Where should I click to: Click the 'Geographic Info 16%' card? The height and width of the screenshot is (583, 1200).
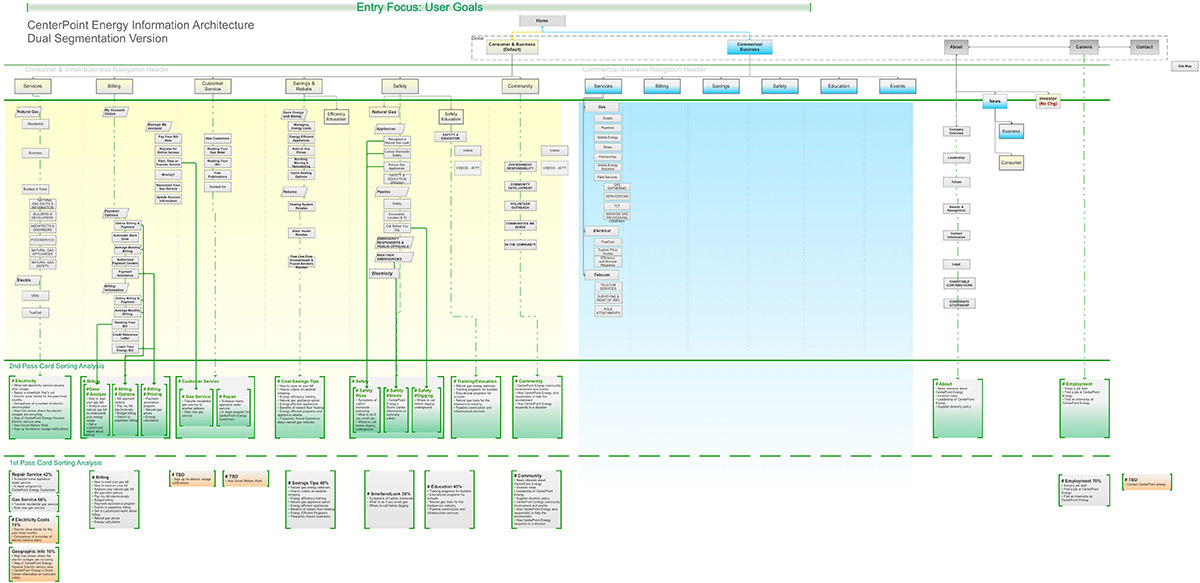pyautogui.click(x=33, y=563)
